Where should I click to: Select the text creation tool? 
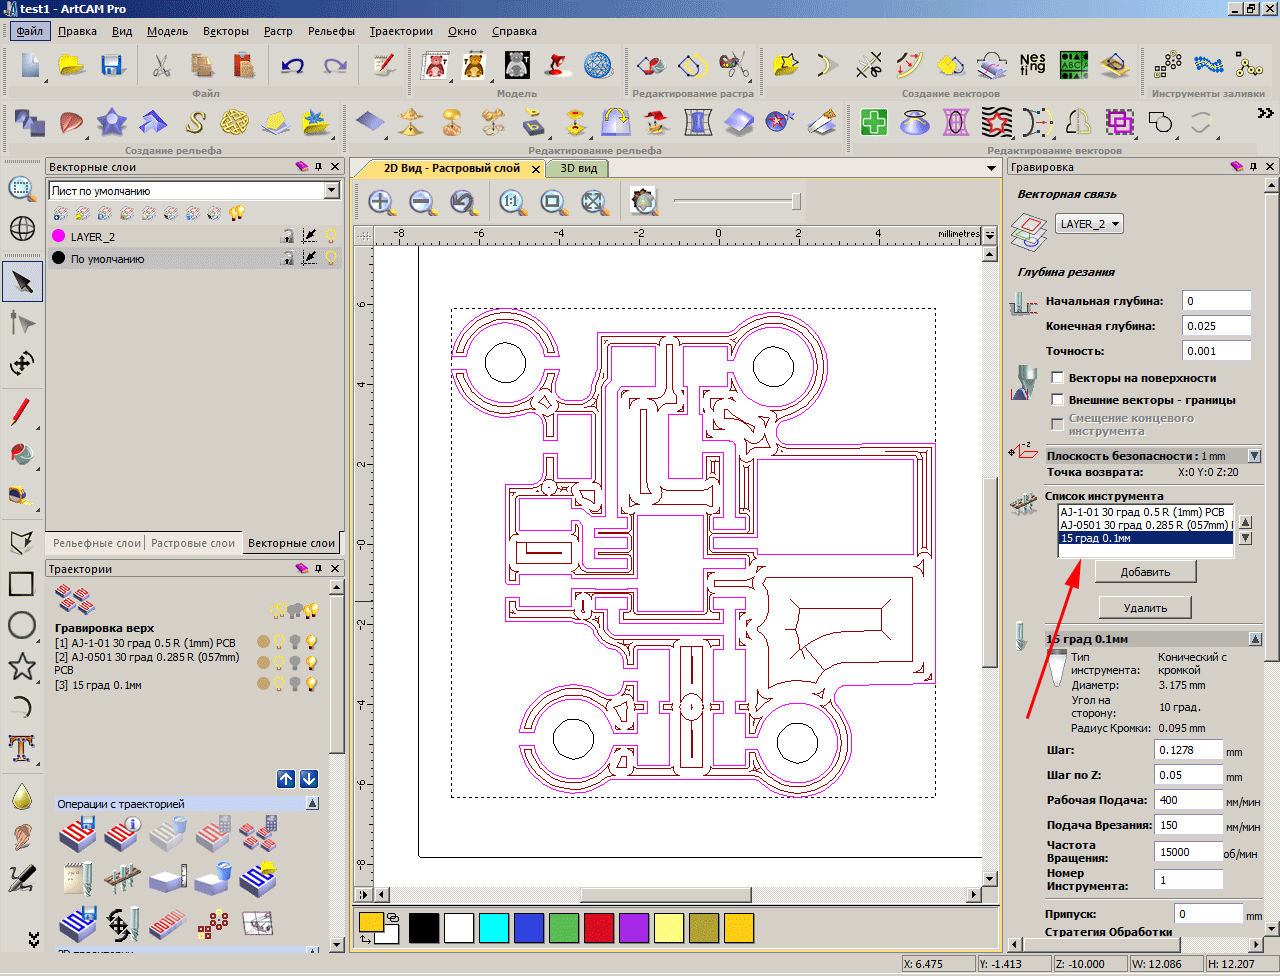(x=21, y=746)
